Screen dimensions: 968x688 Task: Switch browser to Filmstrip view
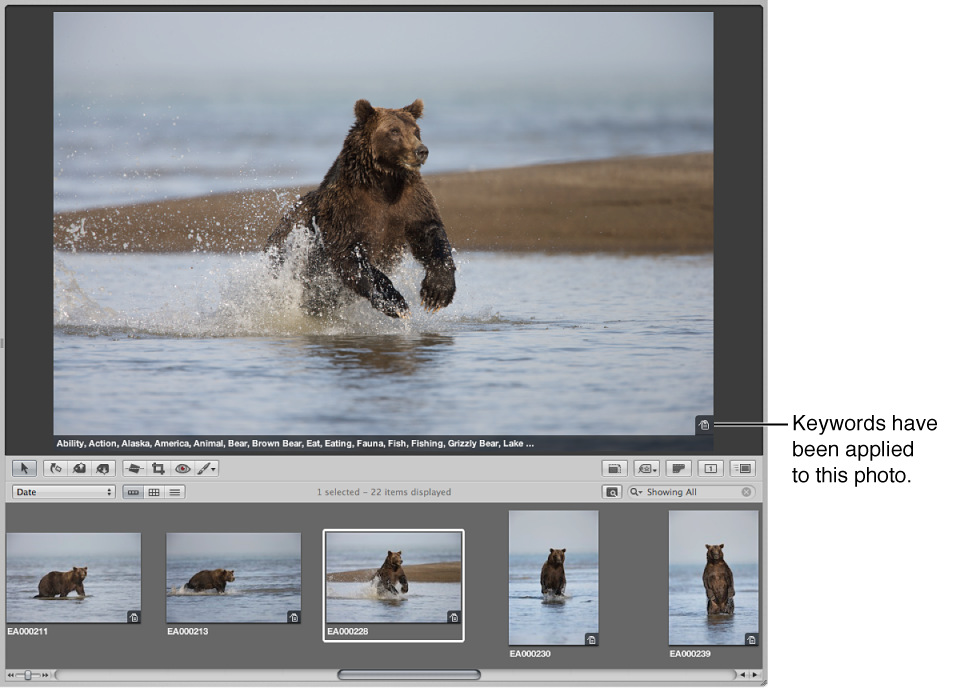coord(133,492)
